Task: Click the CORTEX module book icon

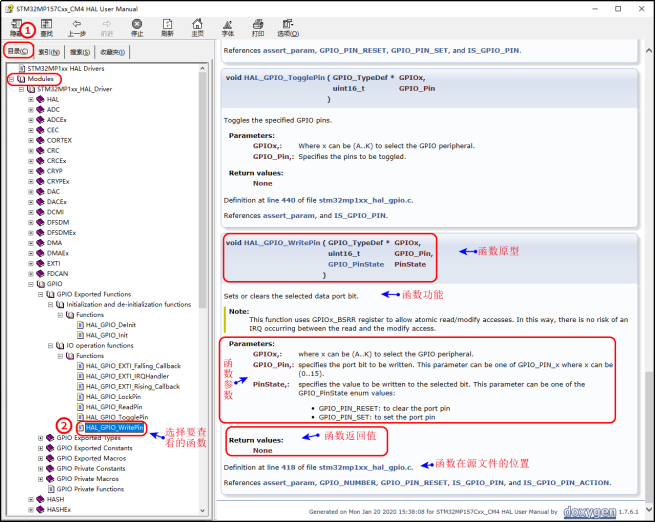Action: point(40,140)
